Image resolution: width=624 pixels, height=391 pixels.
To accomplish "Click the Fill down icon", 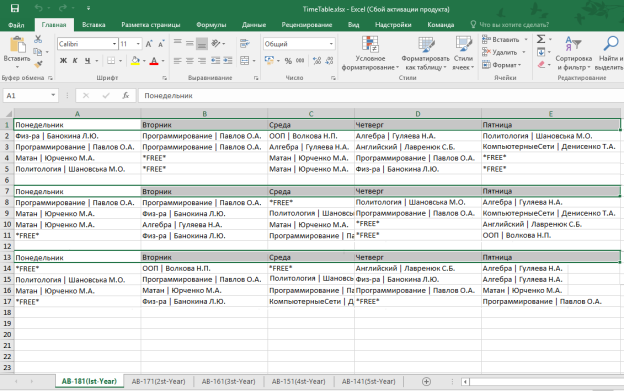I will tap(541, 52).
